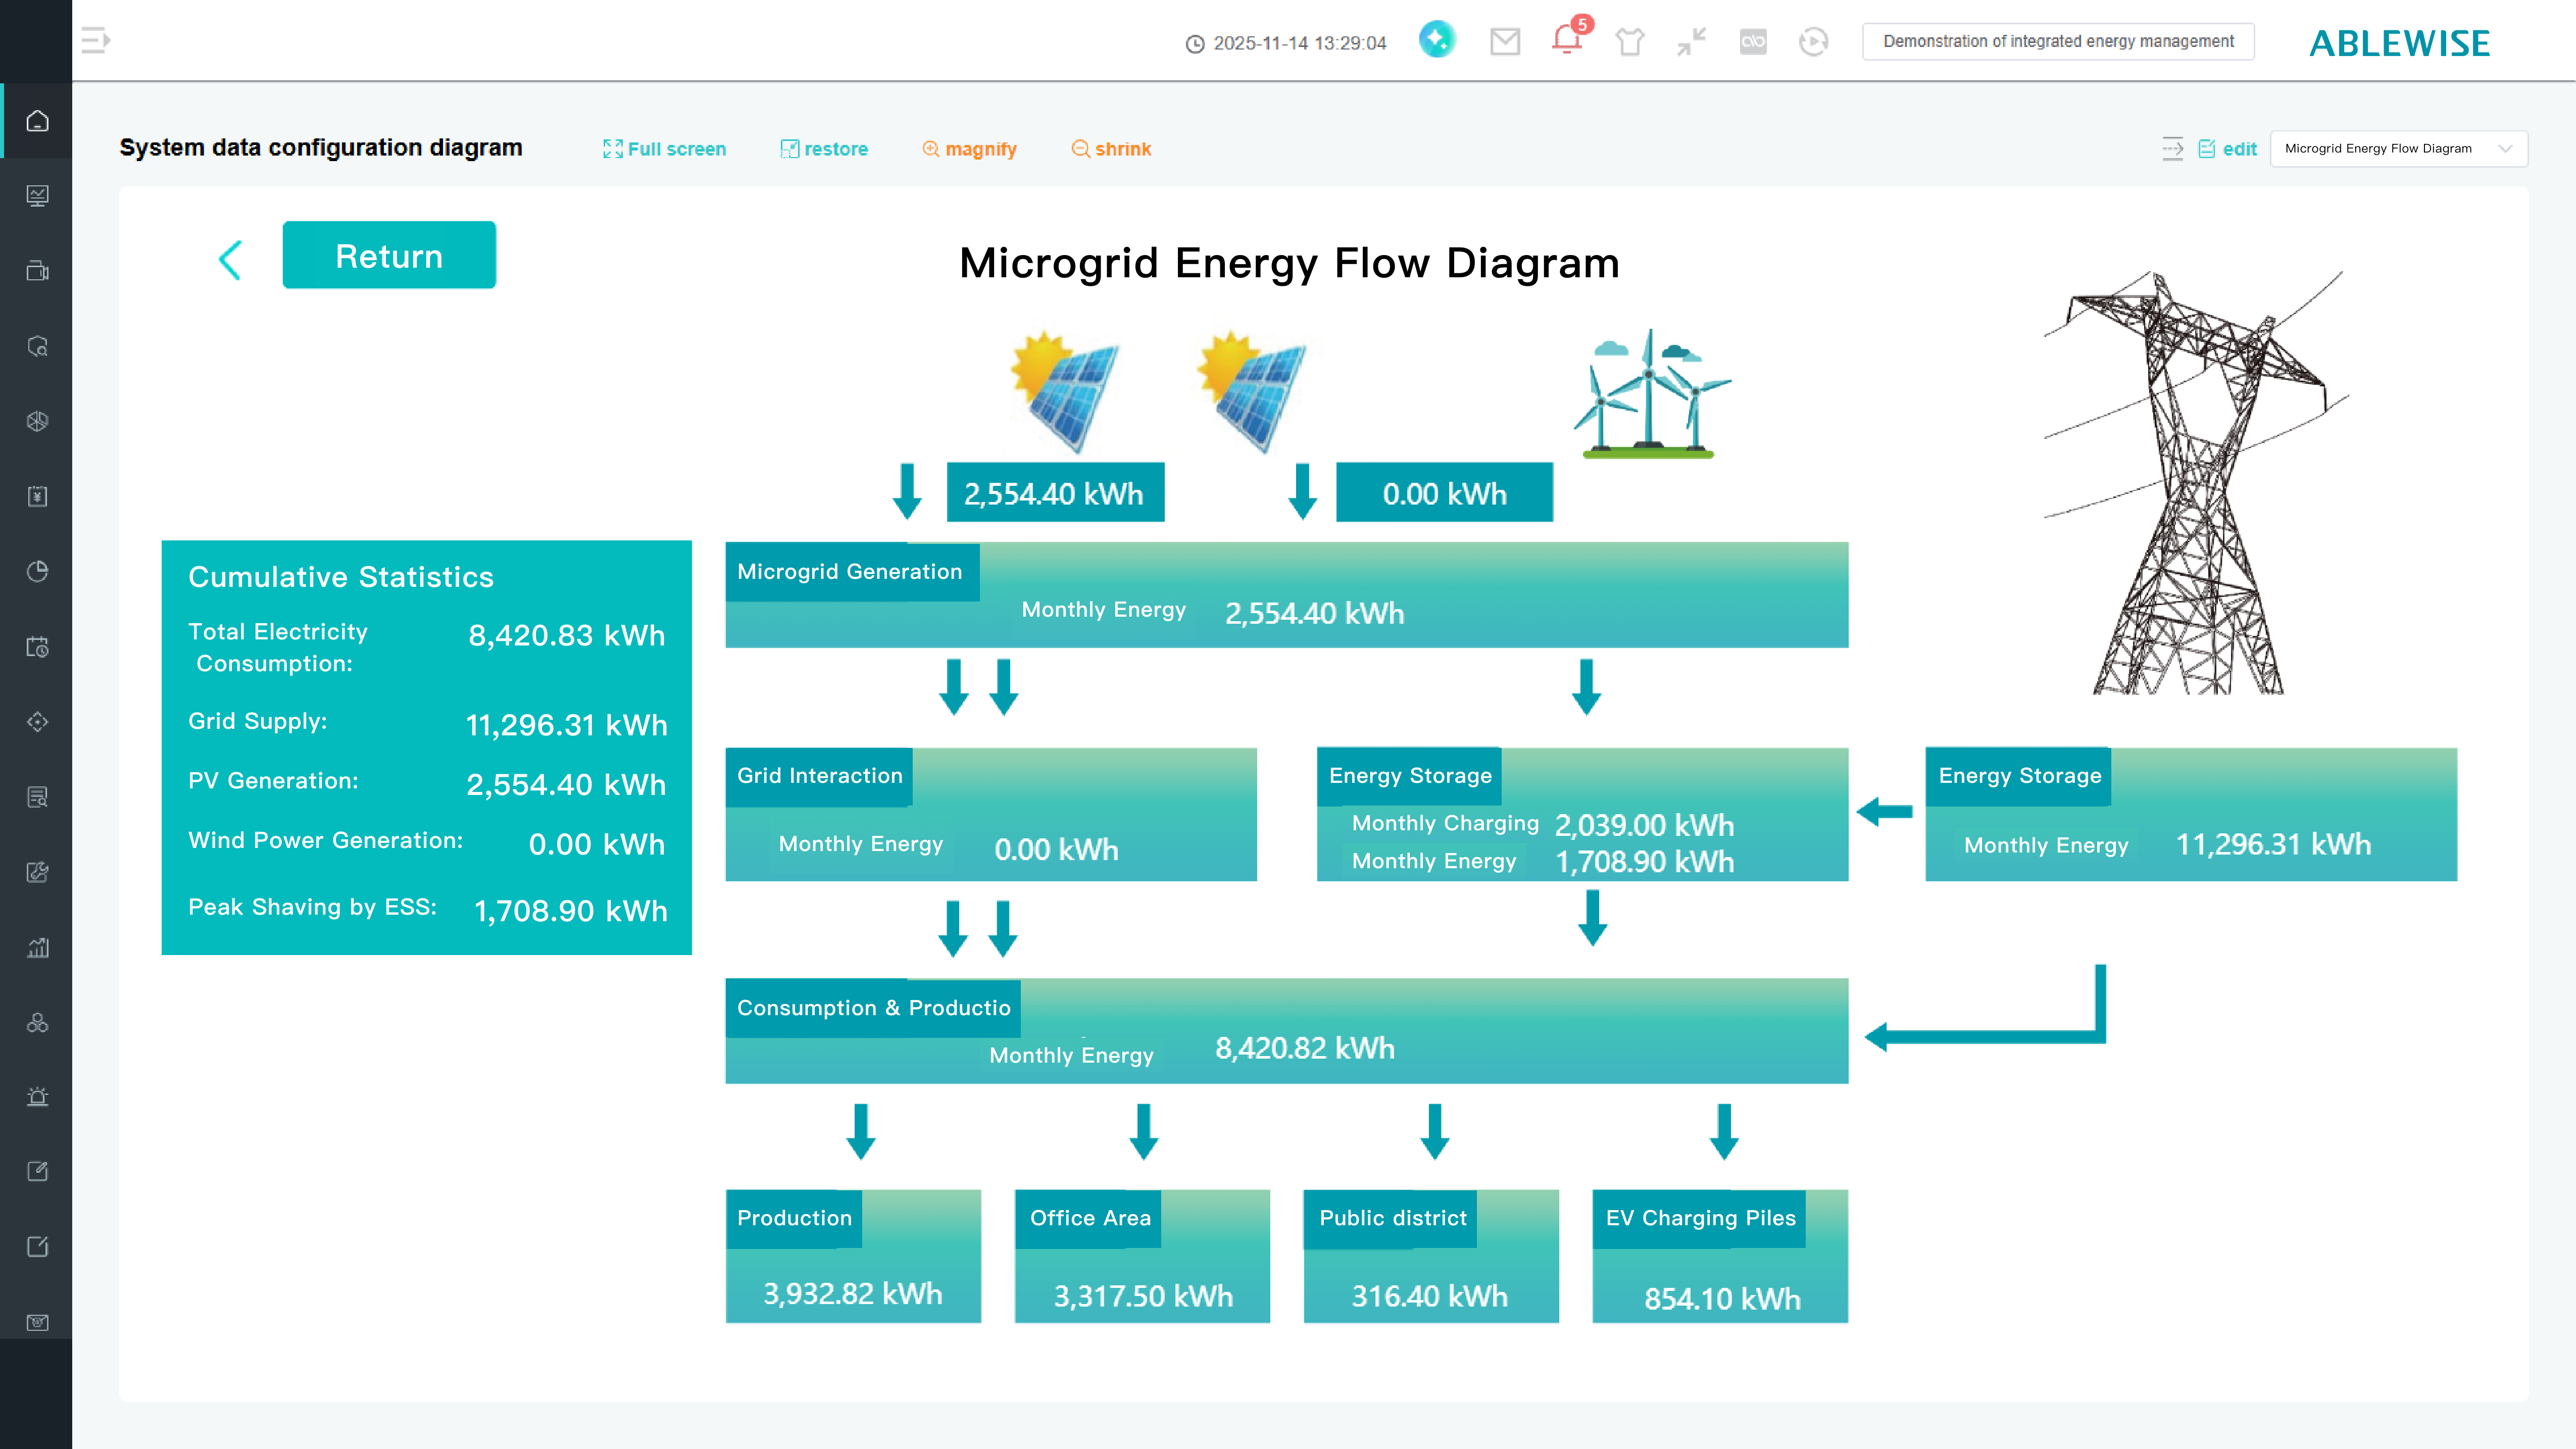Click the blue AI assistant icon
This screenshot has height=1449, width=2576.
1437,40
